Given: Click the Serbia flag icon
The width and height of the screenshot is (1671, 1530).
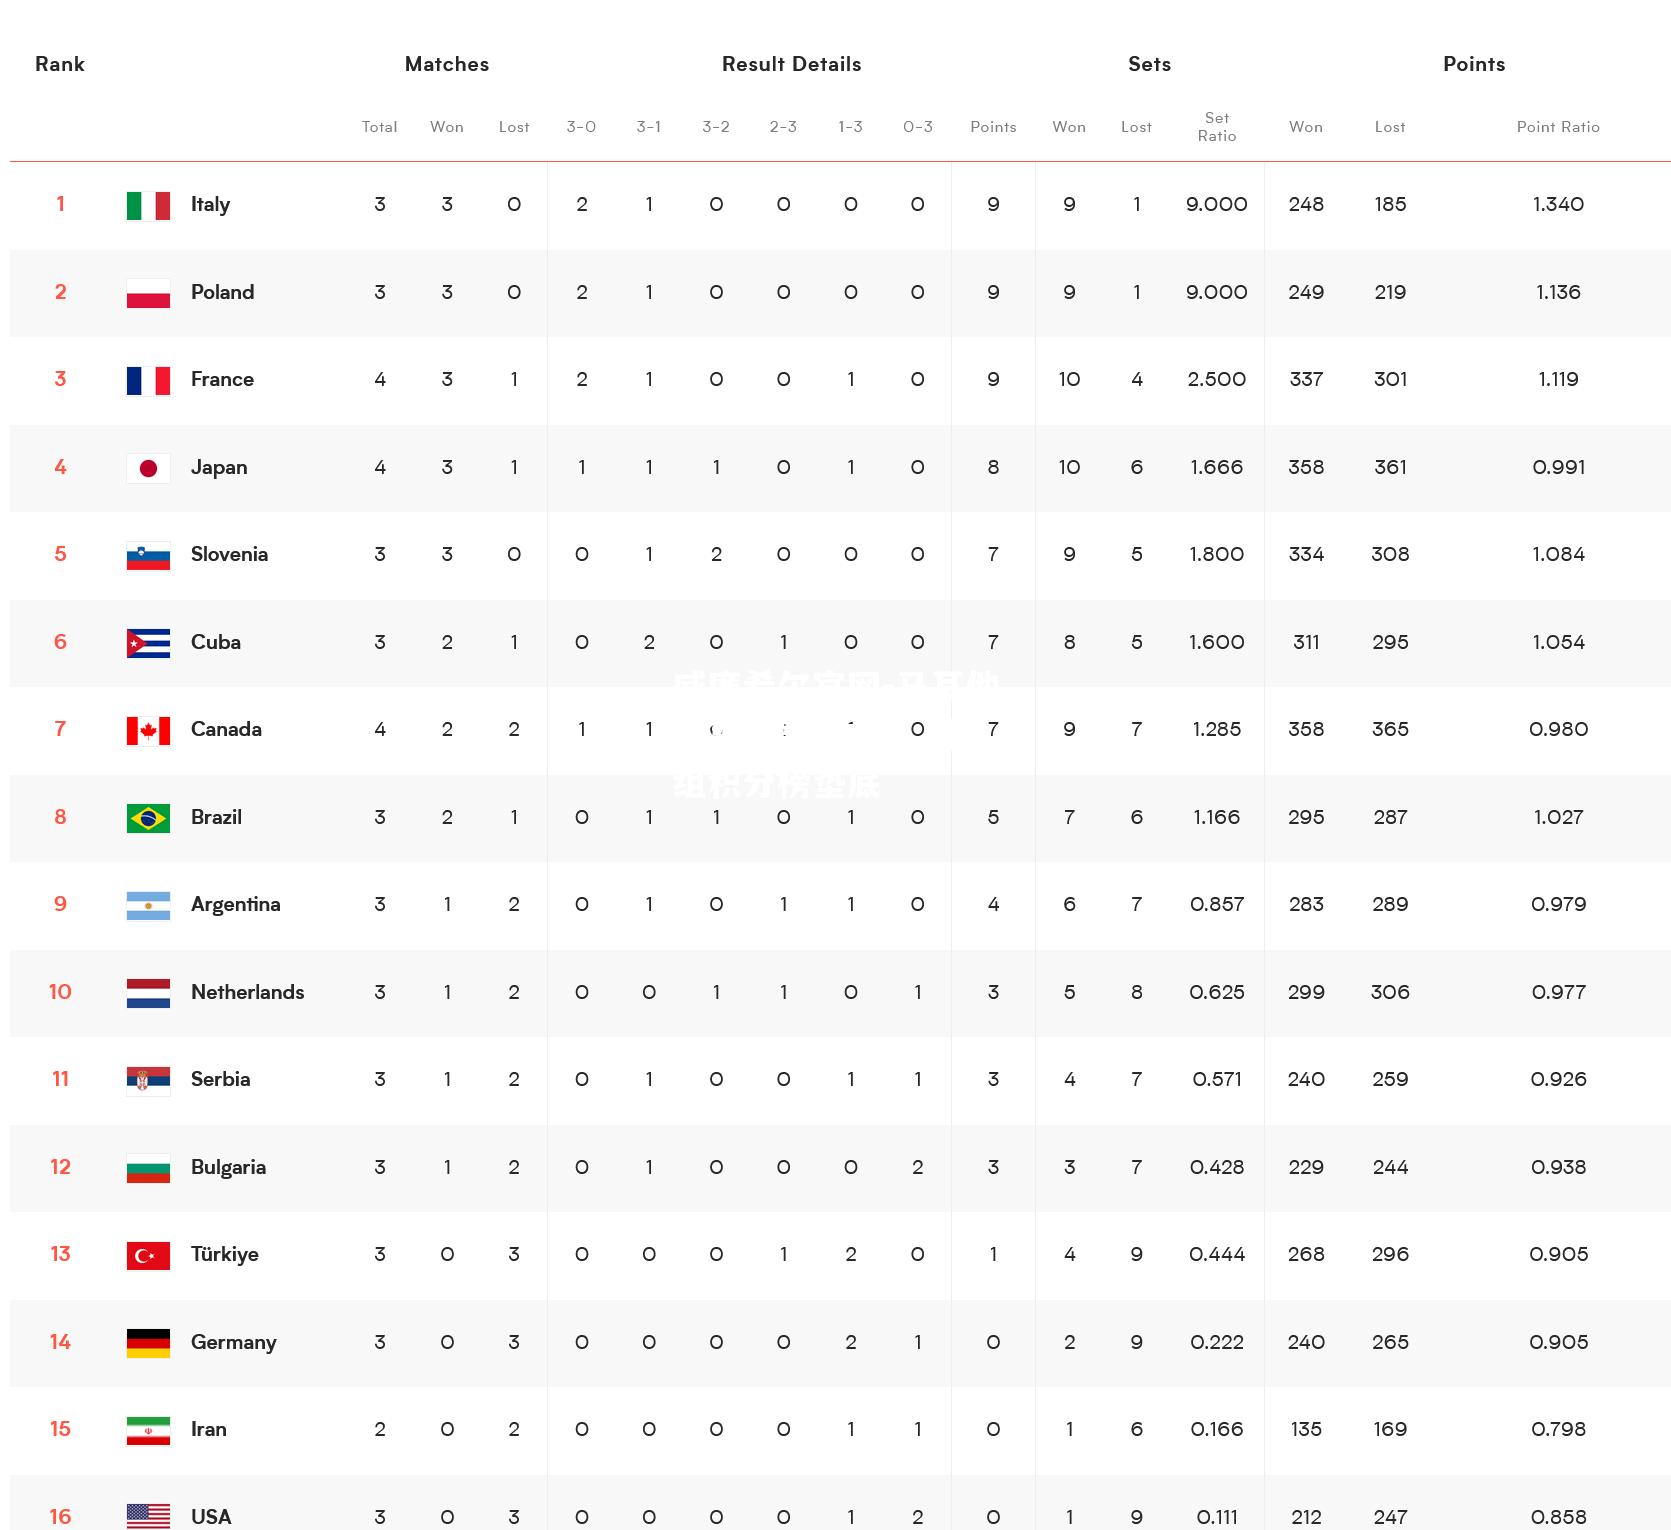Looking at the screenshot, I should [x=148, y=1080].
